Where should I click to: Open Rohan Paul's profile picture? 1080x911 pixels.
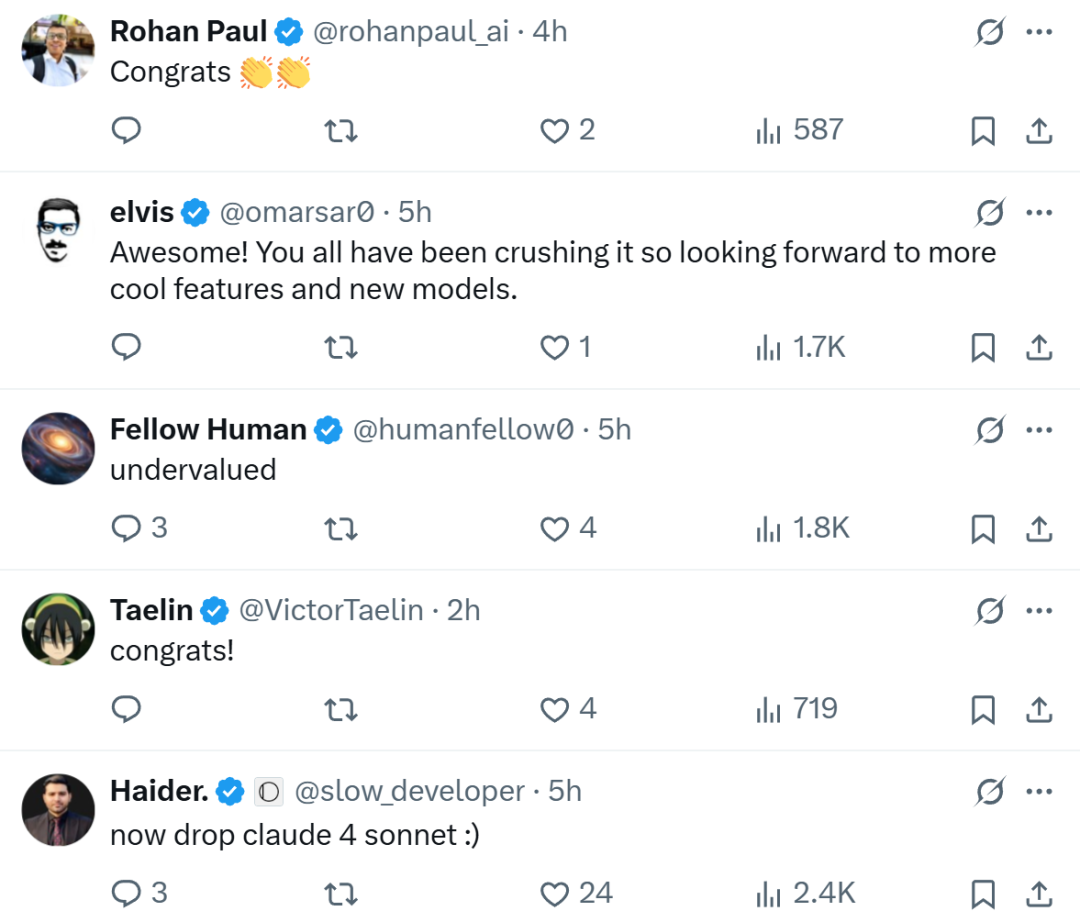click(57, 50)
